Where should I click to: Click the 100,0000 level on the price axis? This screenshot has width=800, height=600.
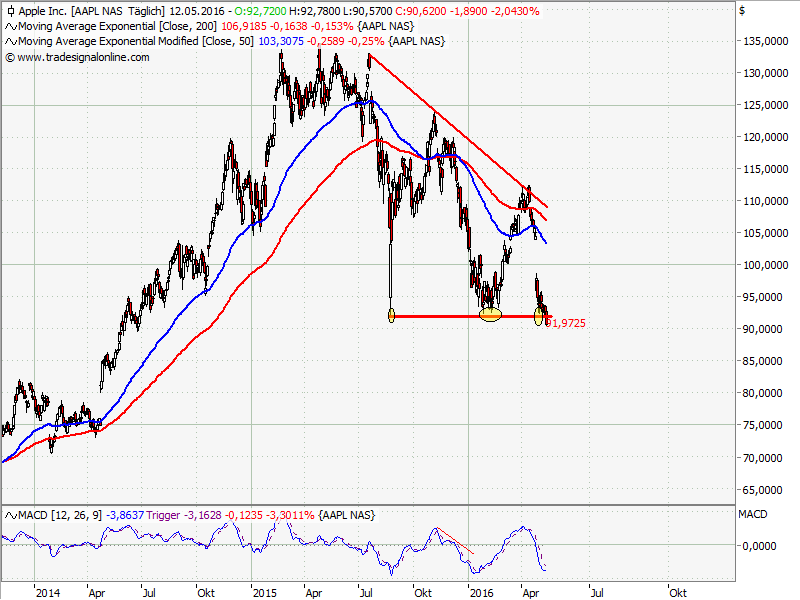[x=763, y=265]
